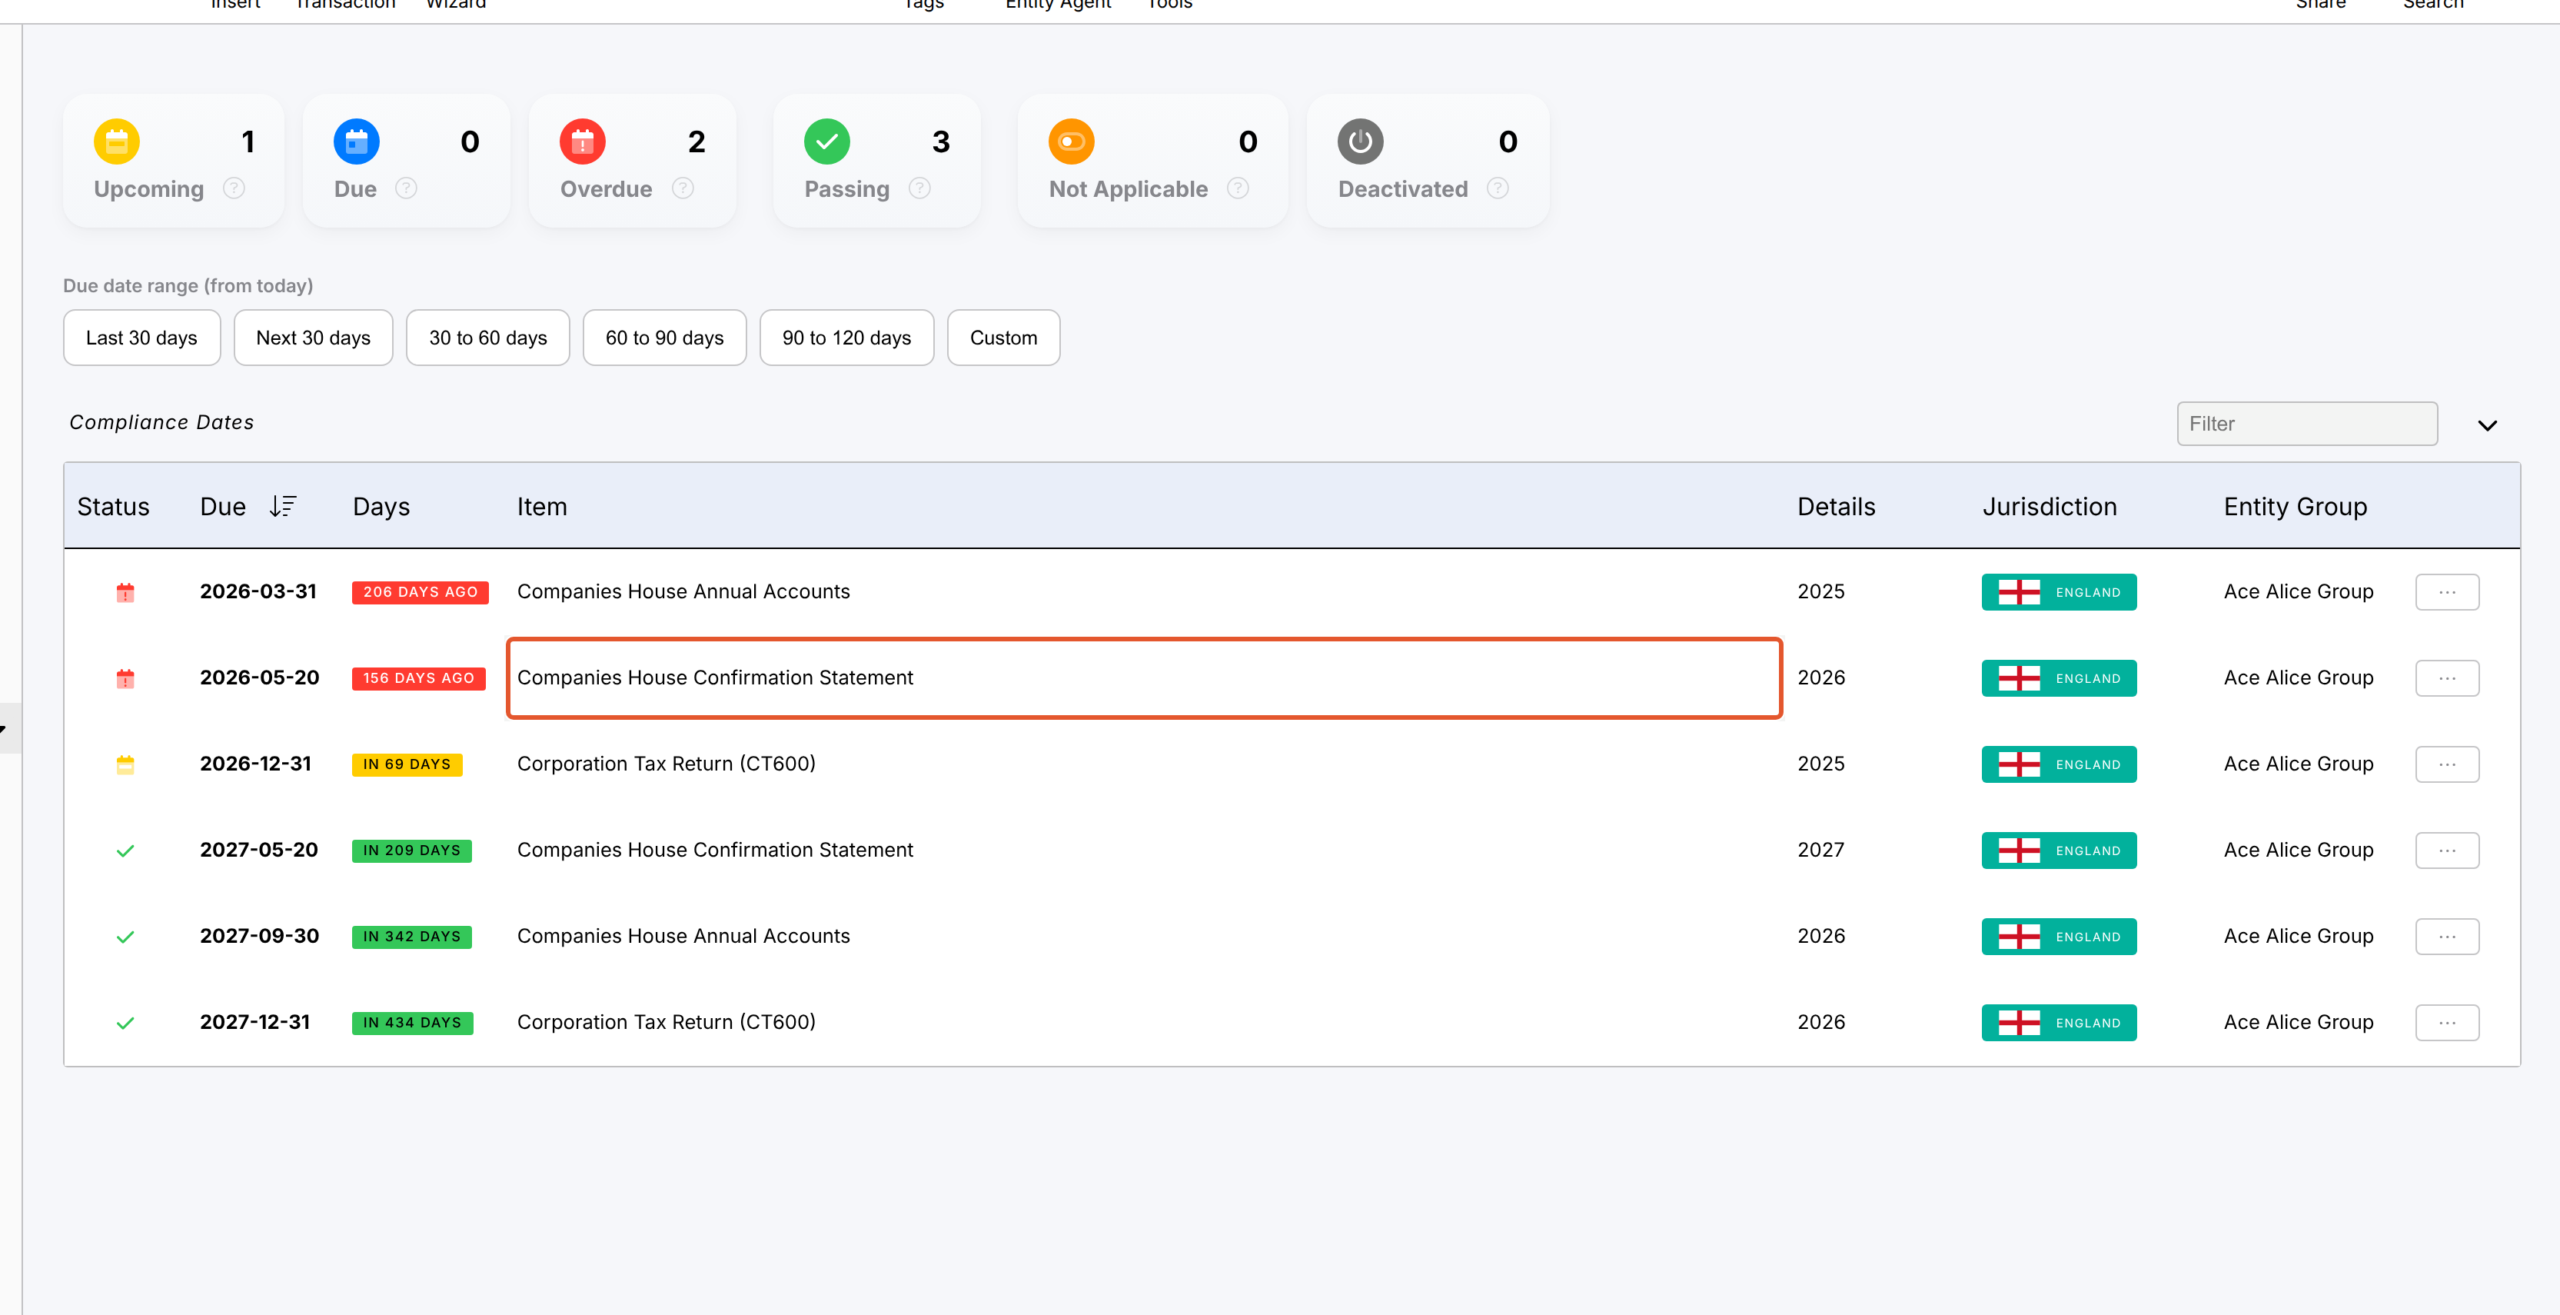Click Ace Alice Group in 2027-05-20 row
Viewport: 2560px width, 1315px height.
tap(2298, 850)
